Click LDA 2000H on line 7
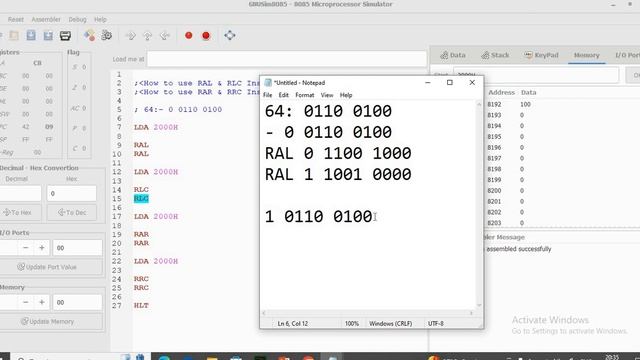 coord(156,127)
